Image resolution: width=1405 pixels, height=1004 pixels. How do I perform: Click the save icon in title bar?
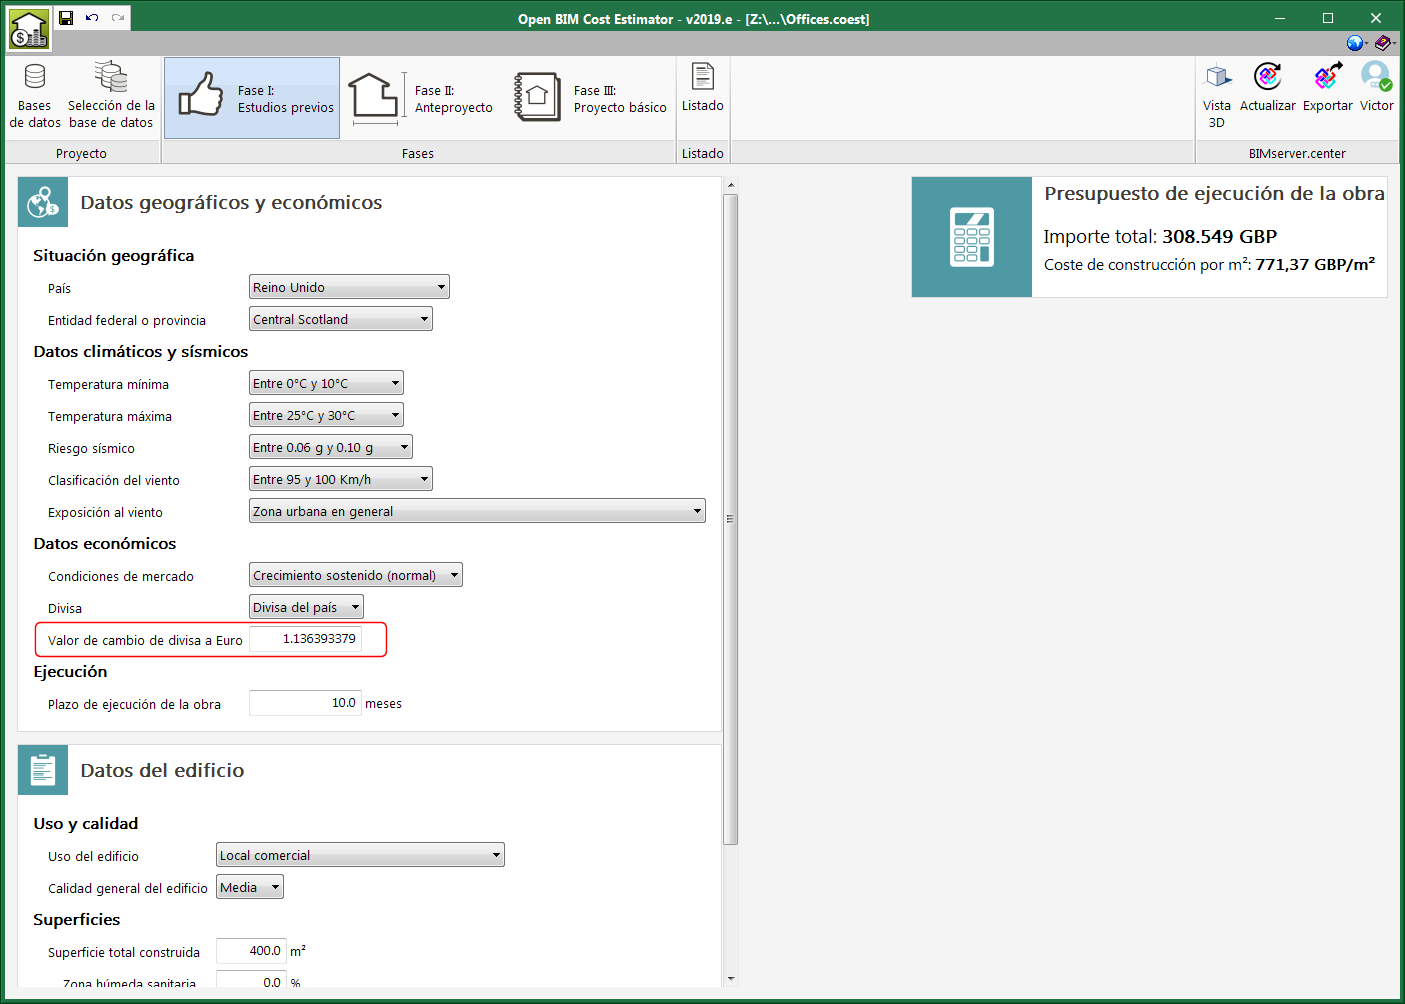(66, 18)
